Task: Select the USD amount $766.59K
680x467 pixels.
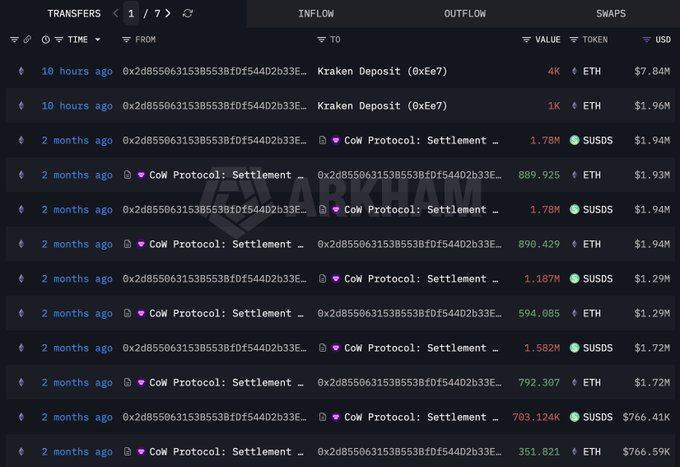Action: click(646, 452)
